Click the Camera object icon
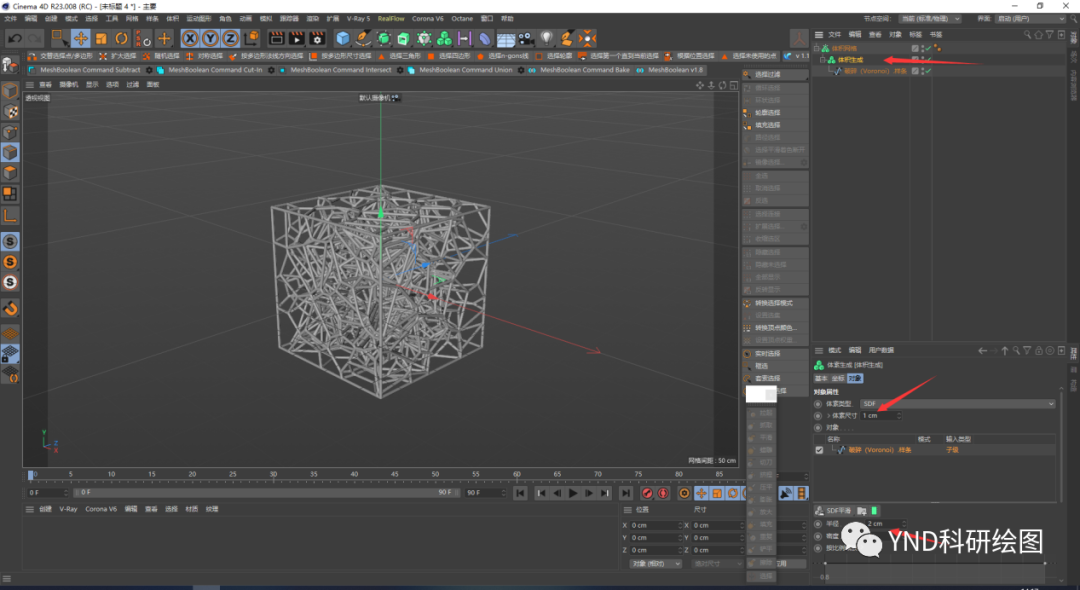The image size is (1080, 590). tap(526, 39)
